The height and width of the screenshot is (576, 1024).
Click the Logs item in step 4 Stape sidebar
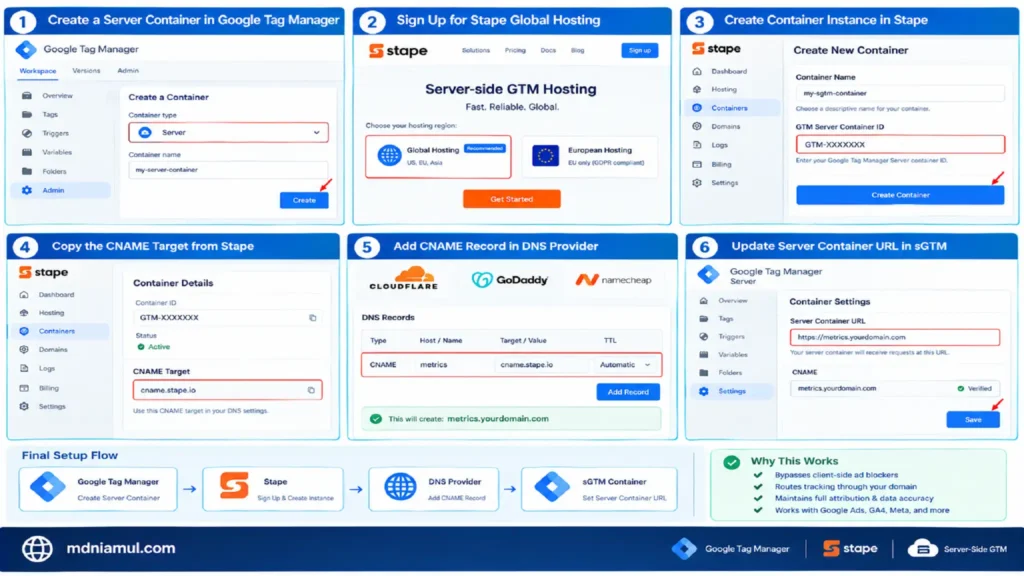click(47, 368)
